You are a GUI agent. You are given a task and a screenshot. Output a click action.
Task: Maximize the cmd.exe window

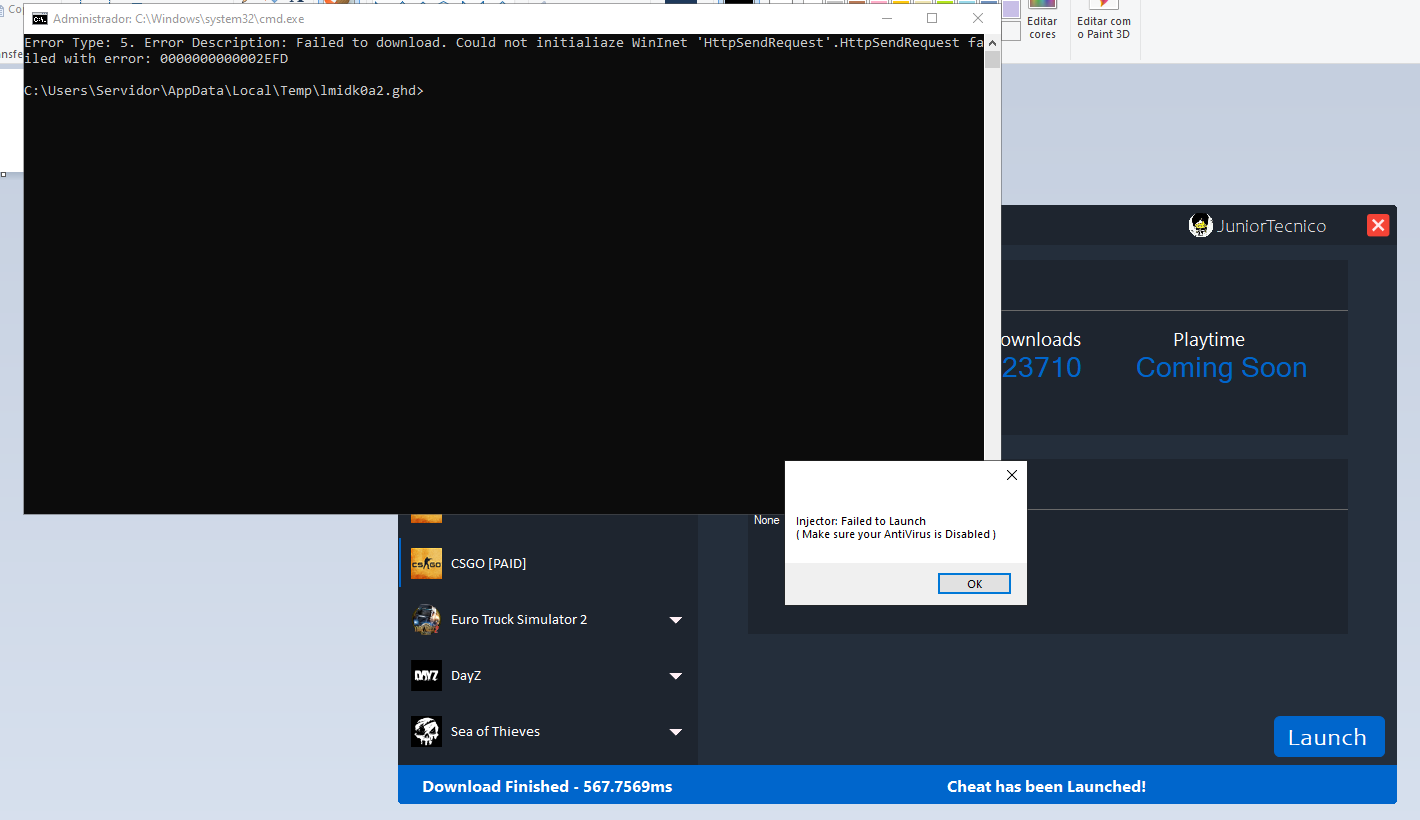932,19
